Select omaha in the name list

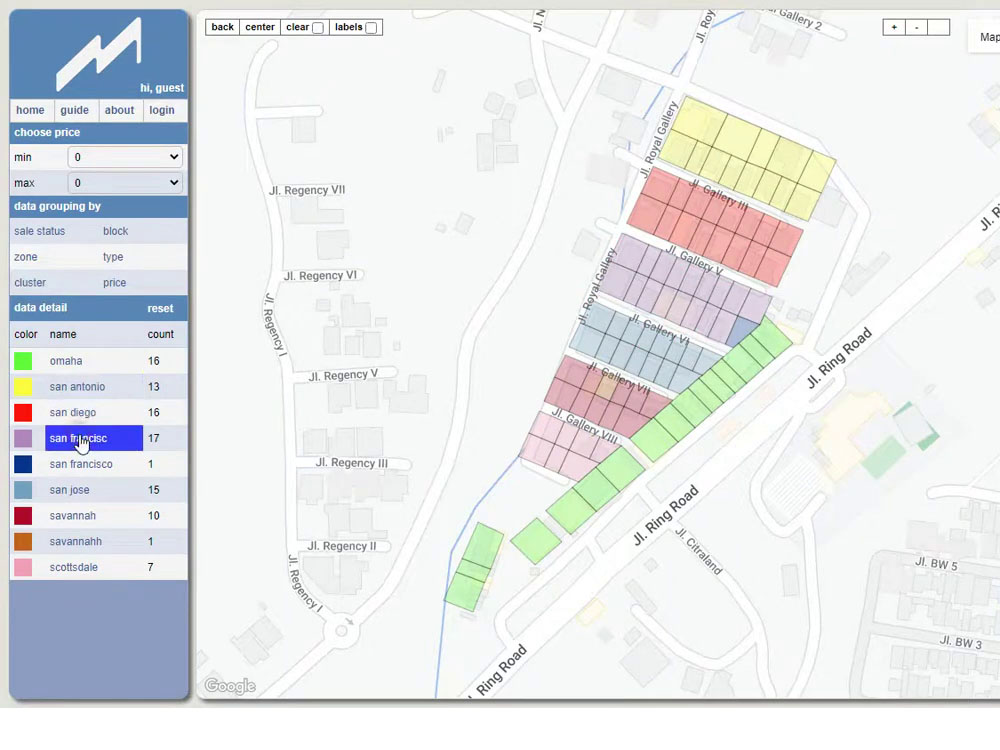point(66,361)
